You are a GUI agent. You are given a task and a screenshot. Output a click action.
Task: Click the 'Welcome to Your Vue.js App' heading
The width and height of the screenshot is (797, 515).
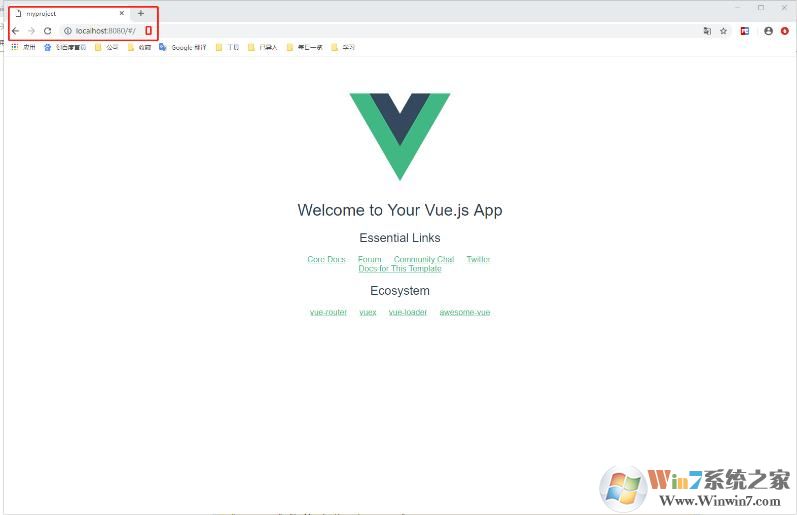pos(400,210)
